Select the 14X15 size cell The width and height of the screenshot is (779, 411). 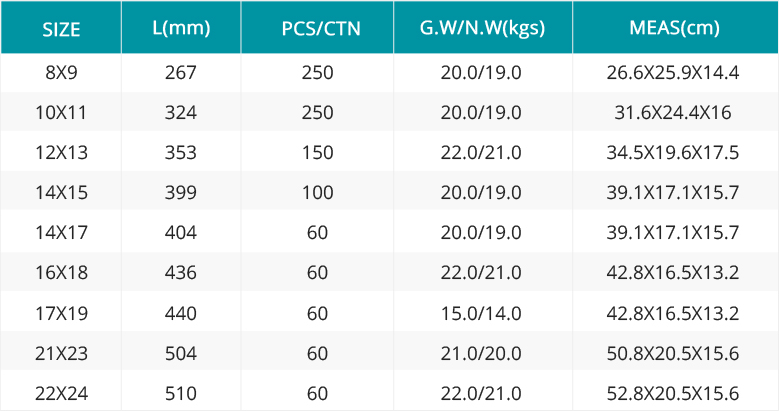(61, 192)
